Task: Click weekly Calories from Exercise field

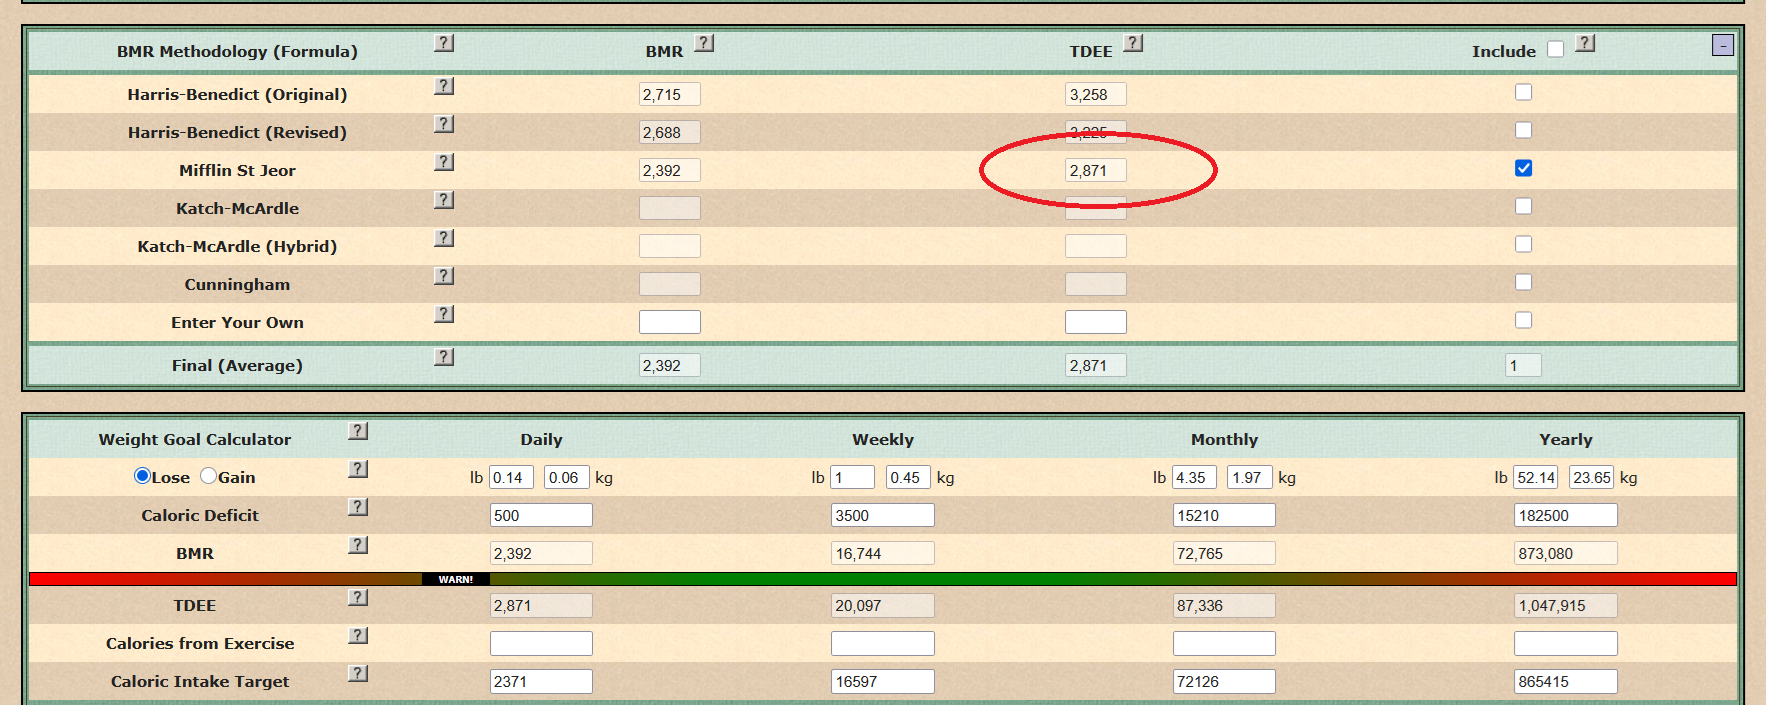Action: click(883, 643)
